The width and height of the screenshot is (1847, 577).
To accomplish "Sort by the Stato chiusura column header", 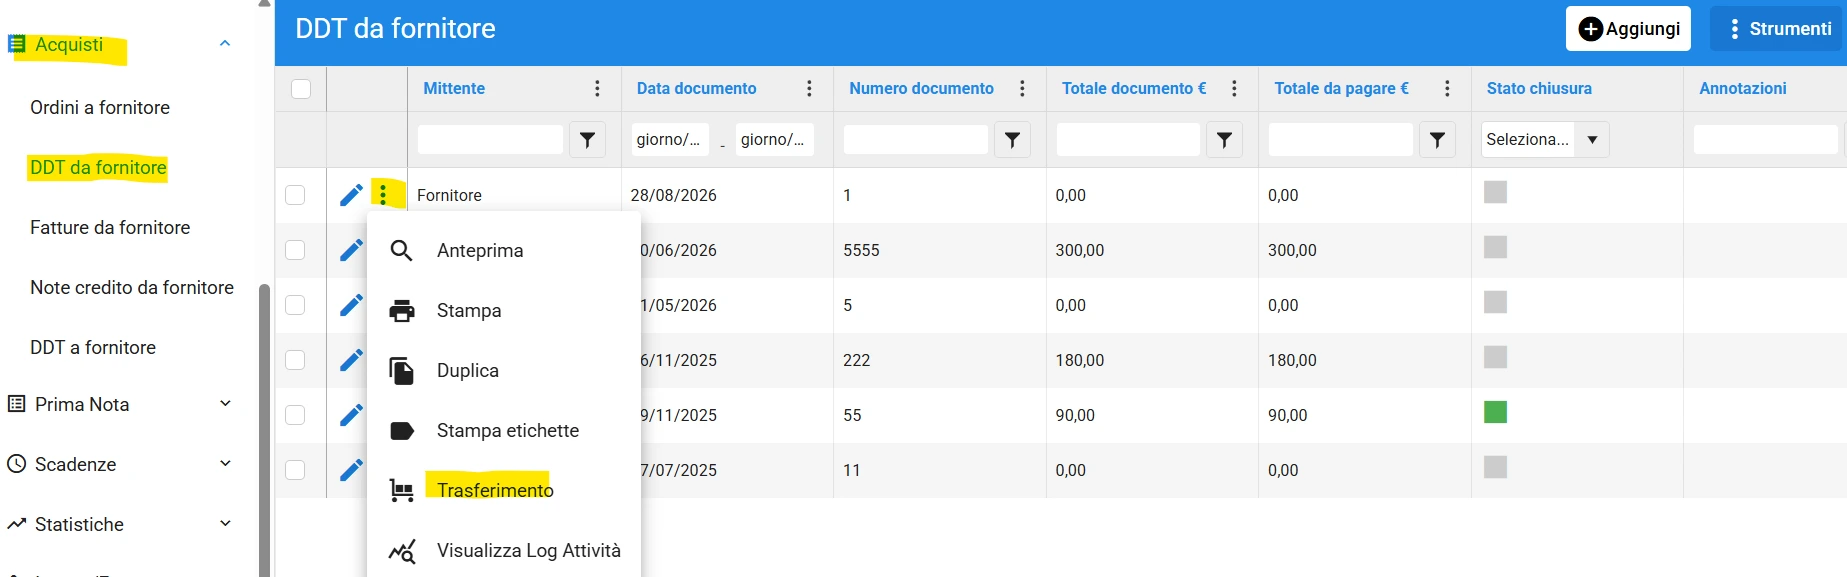I will pos(1539,88).
